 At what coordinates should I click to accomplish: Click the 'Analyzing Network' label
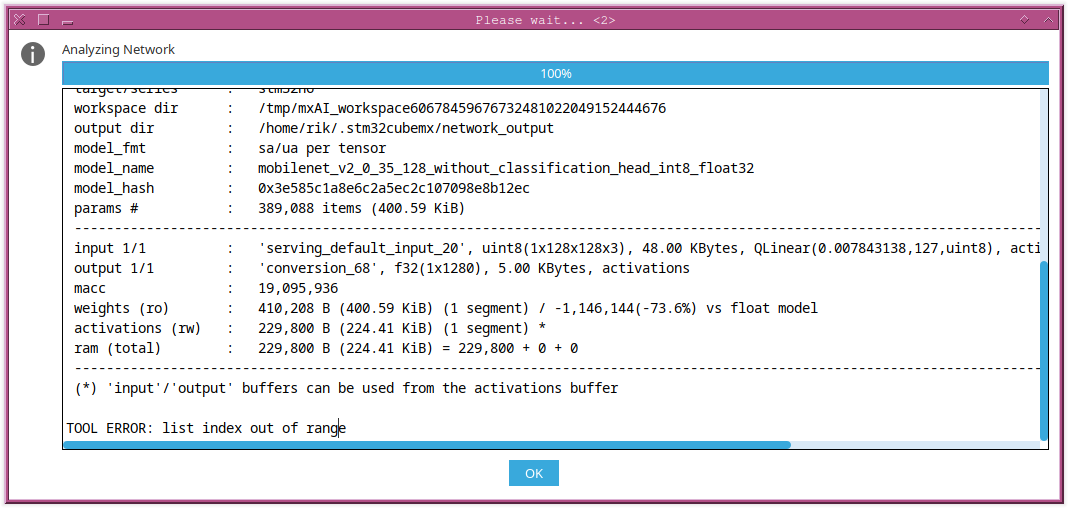[118, 50]
